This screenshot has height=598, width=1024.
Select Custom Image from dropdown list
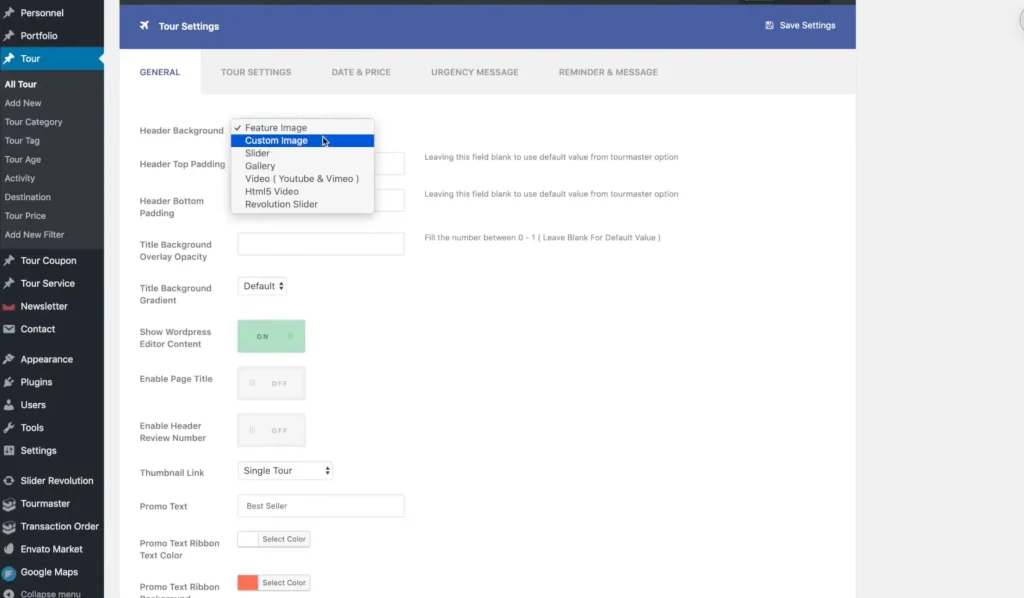[277, 141]
